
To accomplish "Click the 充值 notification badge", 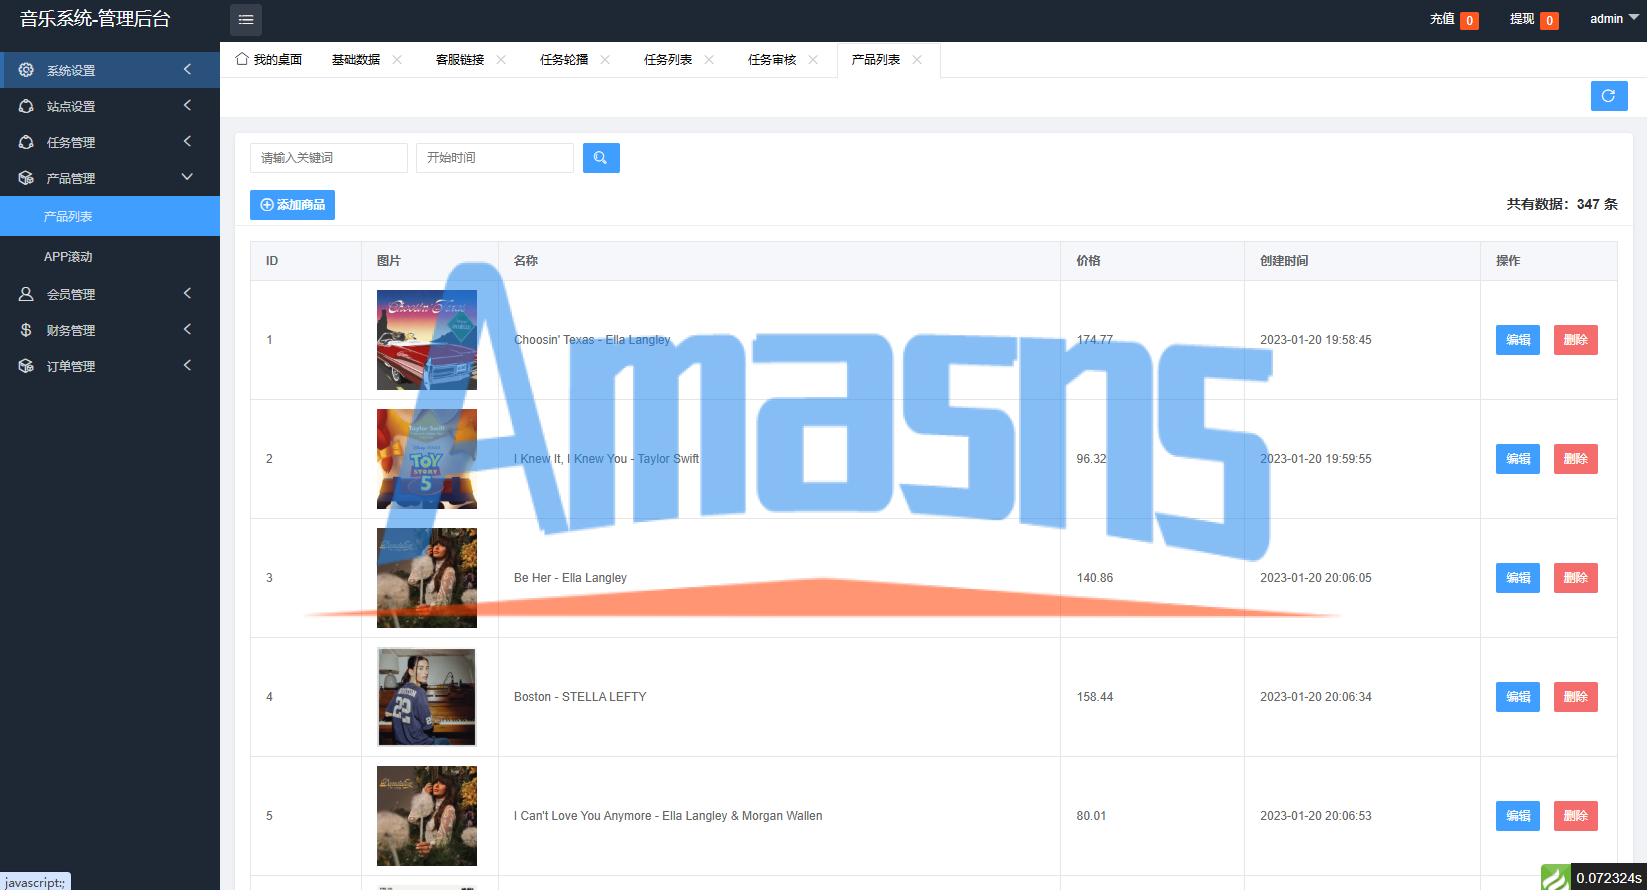I will (x=1469, y=21).
